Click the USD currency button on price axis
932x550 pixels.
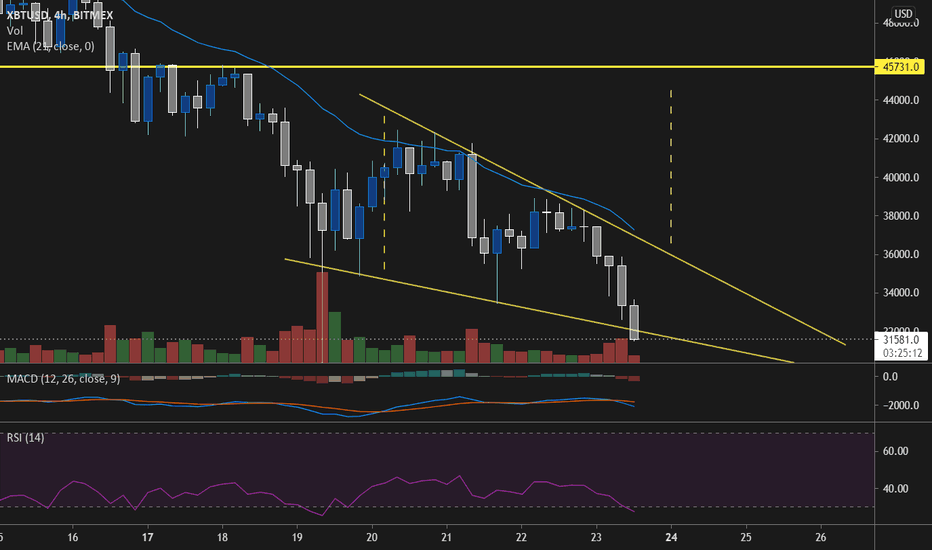pos(903,14)
